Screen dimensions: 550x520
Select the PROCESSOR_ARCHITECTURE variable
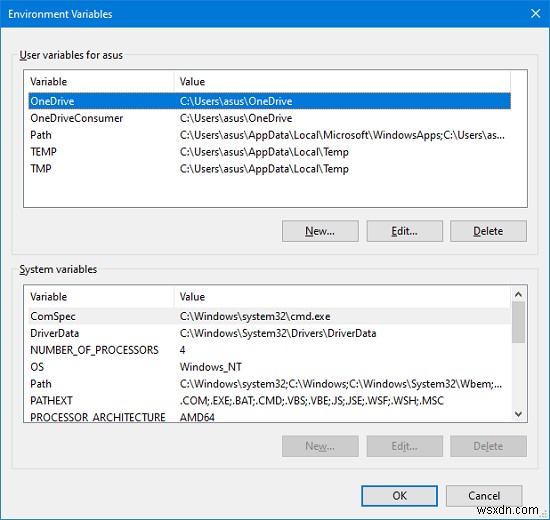(269, 416)
